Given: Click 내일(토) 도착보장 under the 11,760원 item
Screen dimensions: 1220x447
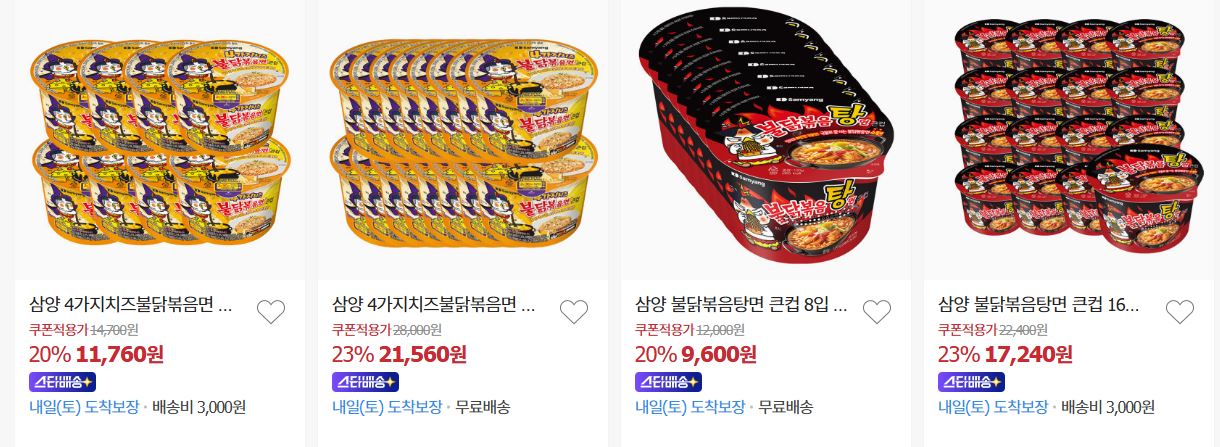Looking at the screenshot, I should [85, 407].
